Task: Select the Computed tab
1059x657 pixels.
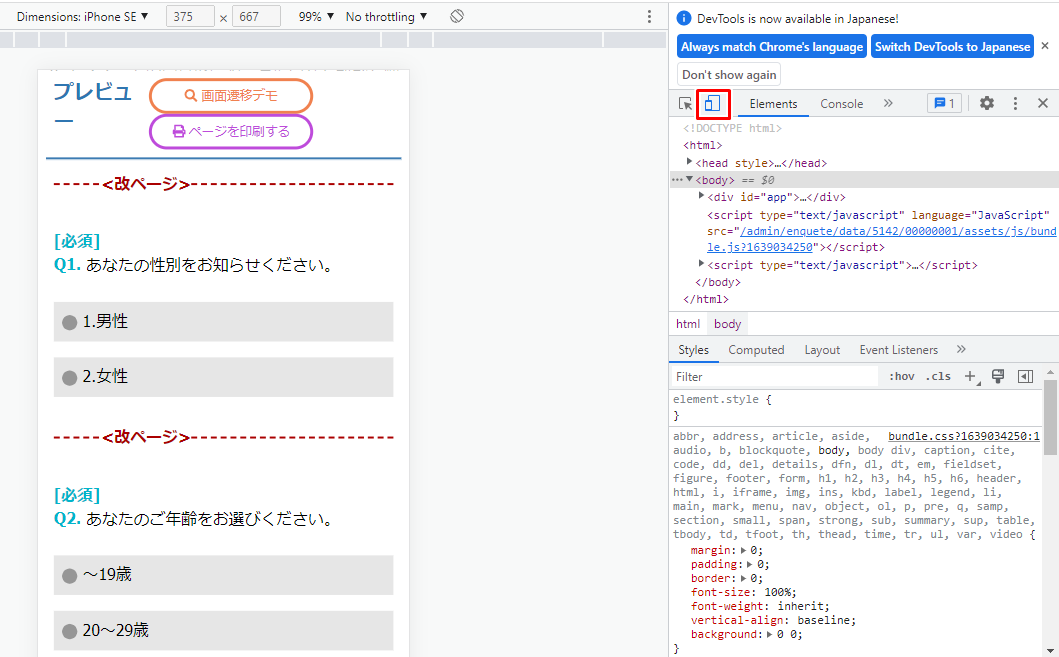Action: pos(756,350)
